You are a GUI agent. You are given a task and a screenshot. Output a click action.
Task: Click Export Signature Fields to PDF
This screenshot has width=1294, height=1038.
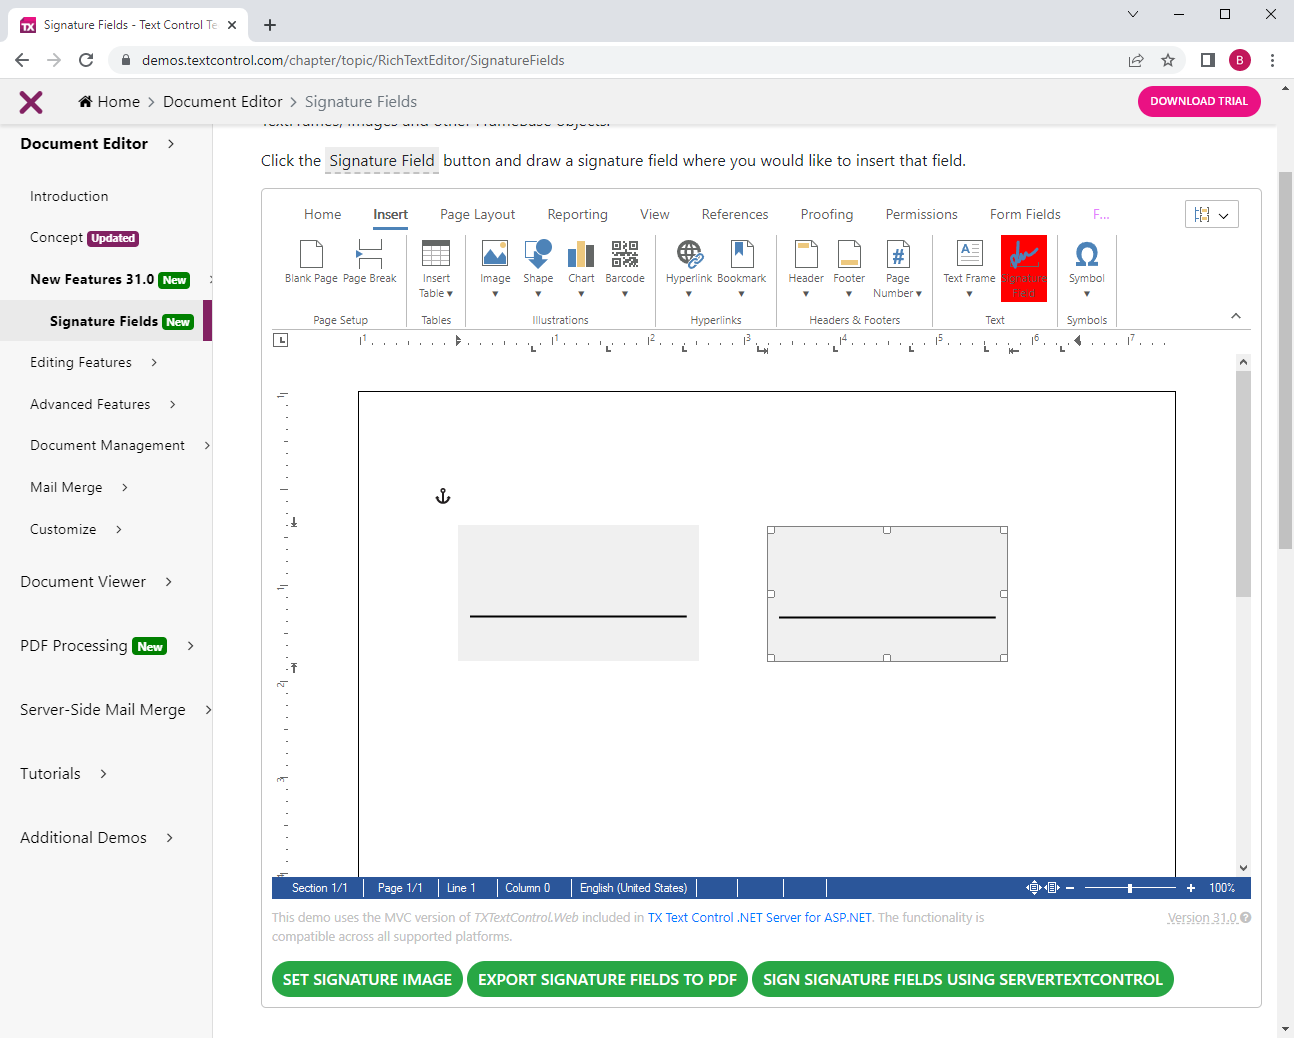click(607, 979)
